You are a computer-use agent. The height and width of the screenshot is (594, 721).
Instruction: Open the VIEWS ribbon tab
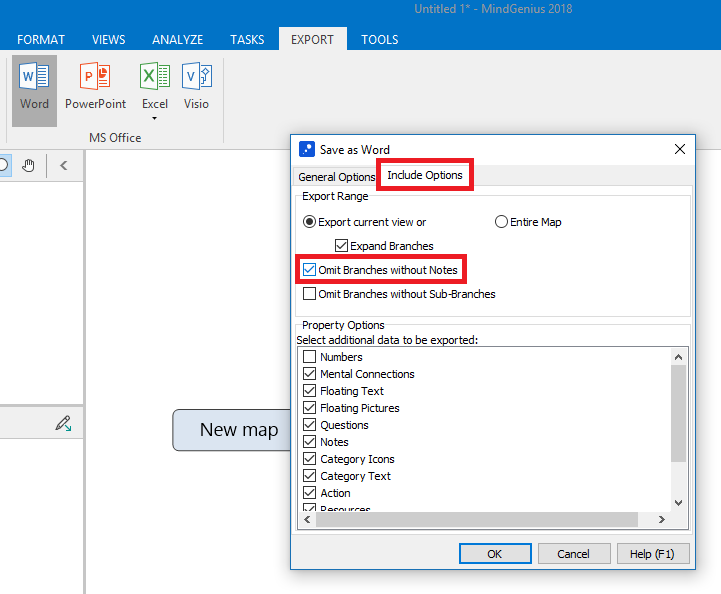(109, 40)
